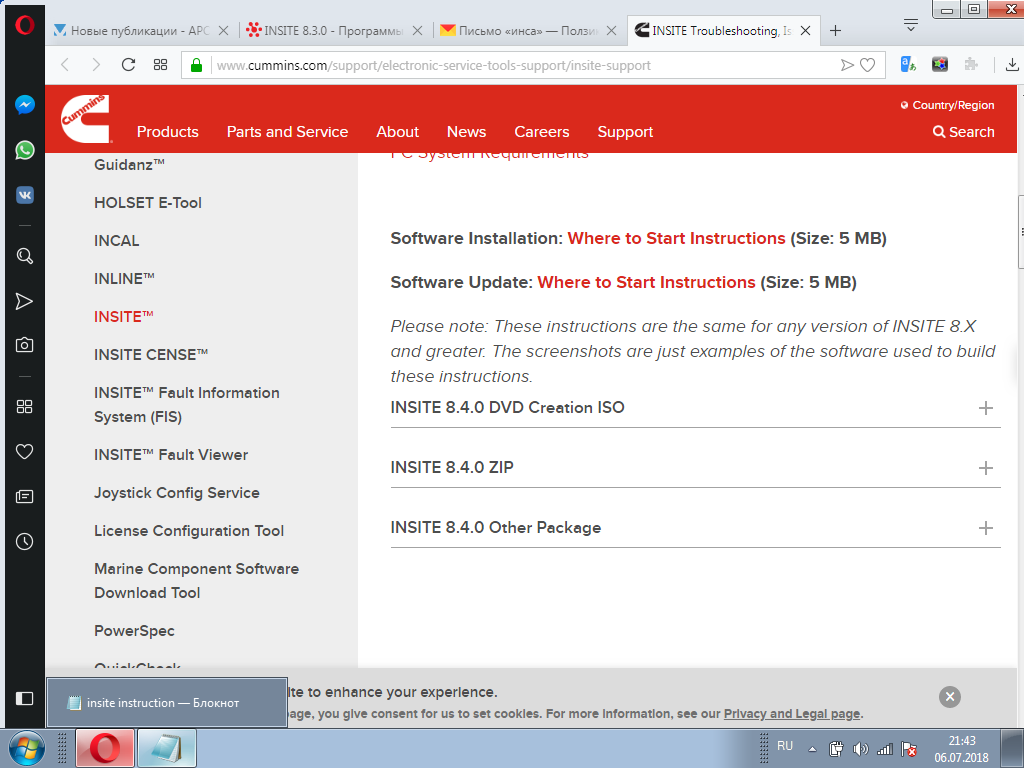The height and width of the screenshot is (768, 1024).
Task: Go to Guidanz page in sidebar
Action: (x=129, y=165)
